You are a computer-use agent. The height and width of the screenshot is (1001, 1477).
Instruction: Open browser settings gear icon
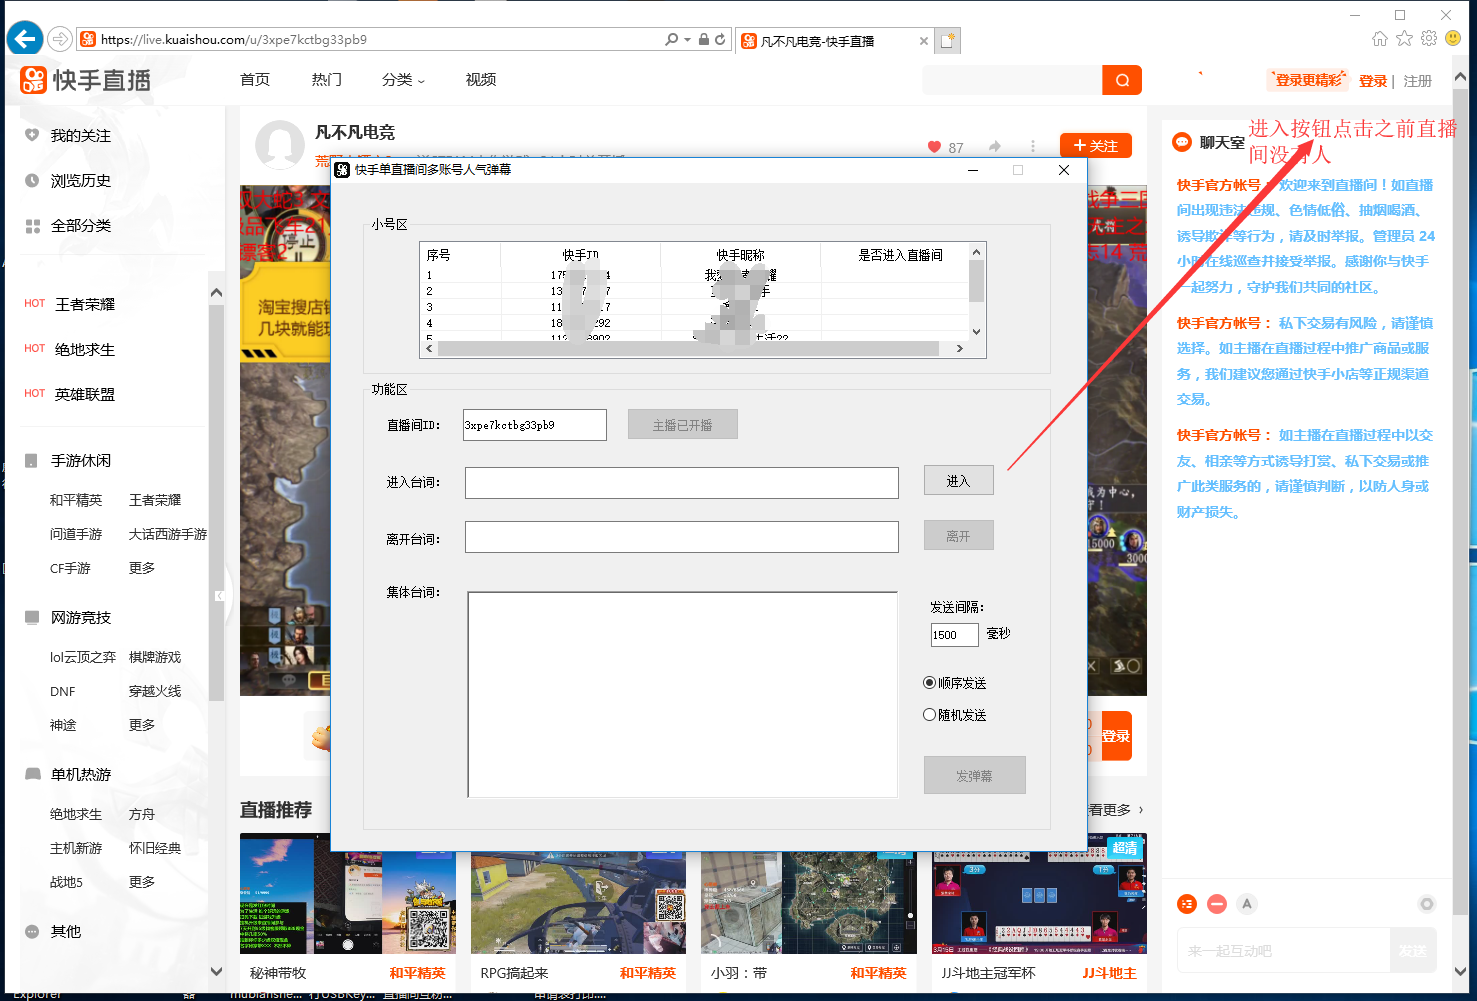1429,38
